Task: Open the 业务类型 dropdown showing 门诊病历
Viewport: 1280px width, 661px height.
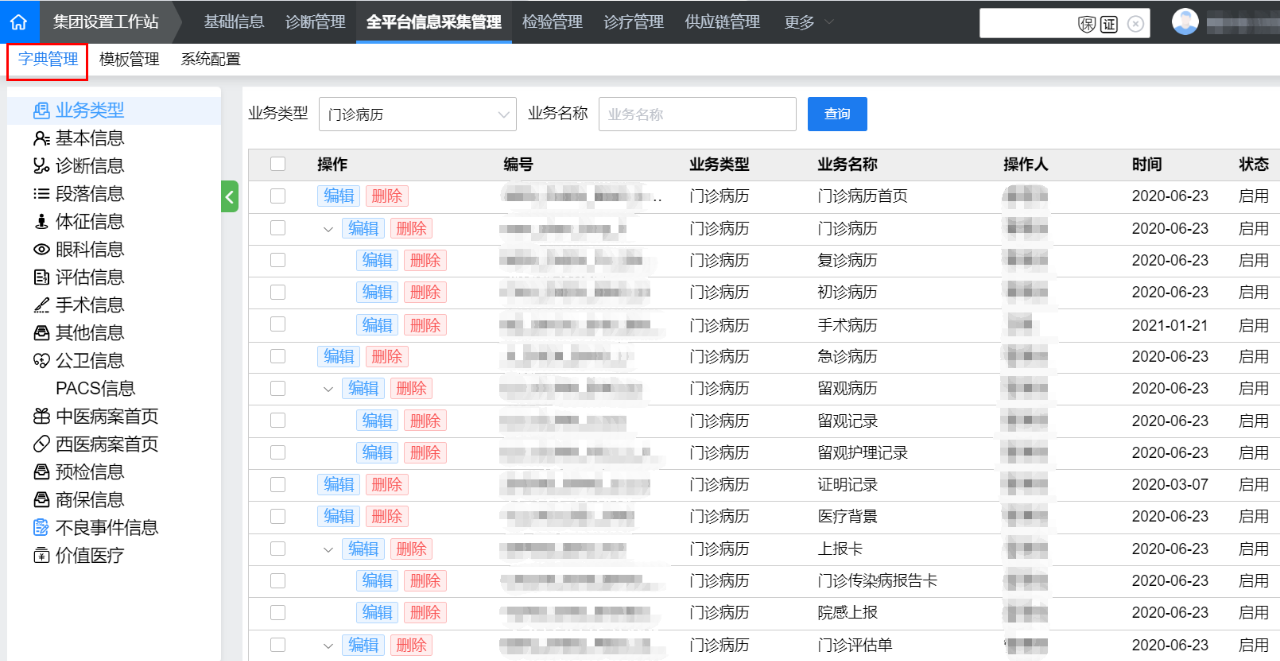Action: pos(417,114)
